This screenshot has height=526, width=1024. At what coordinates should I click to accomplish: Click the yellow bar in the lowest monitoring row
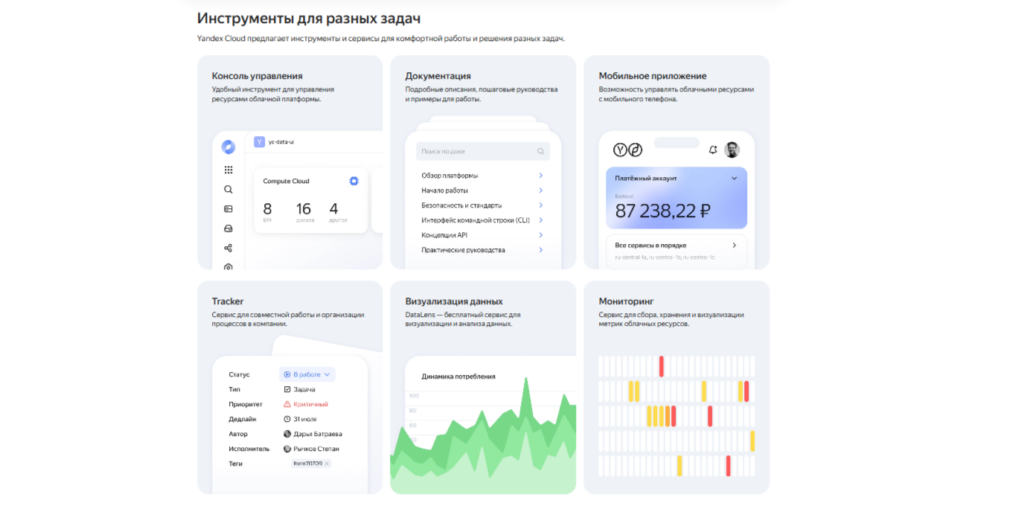(x=680, y=466)
